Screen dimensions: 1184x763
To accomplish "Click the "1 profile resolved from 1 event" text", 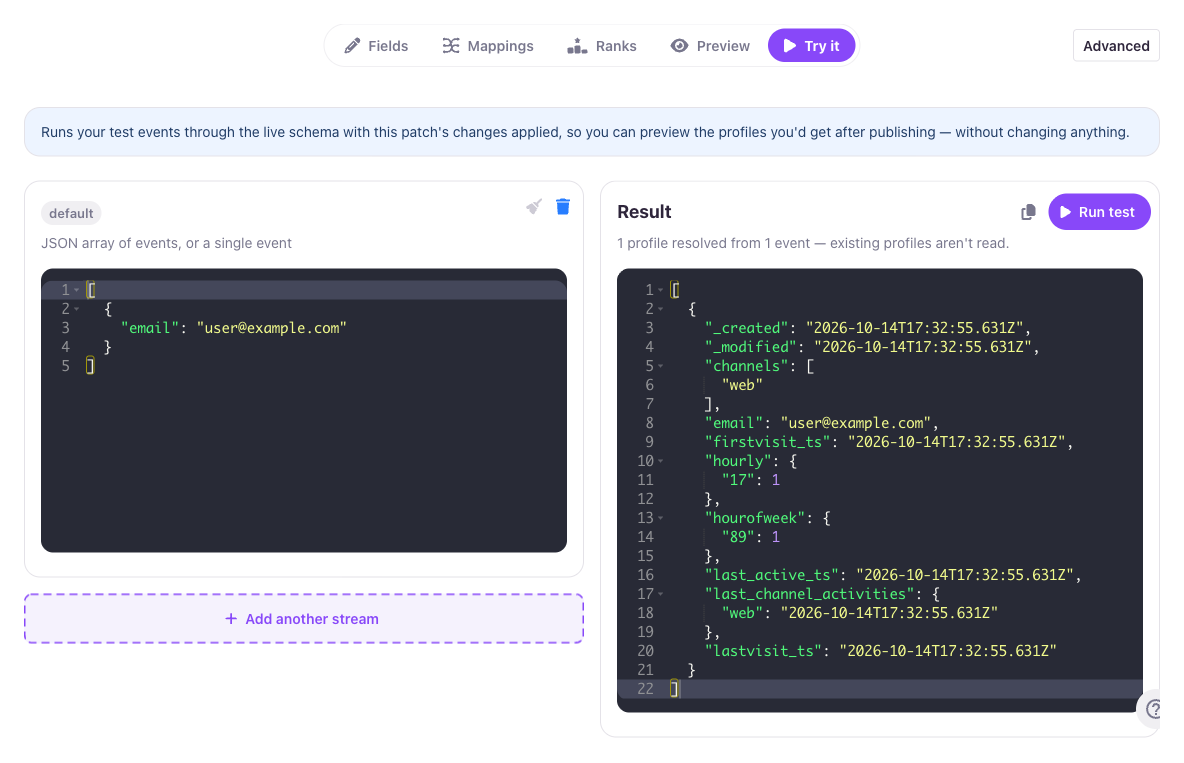I will click(713, 243).
